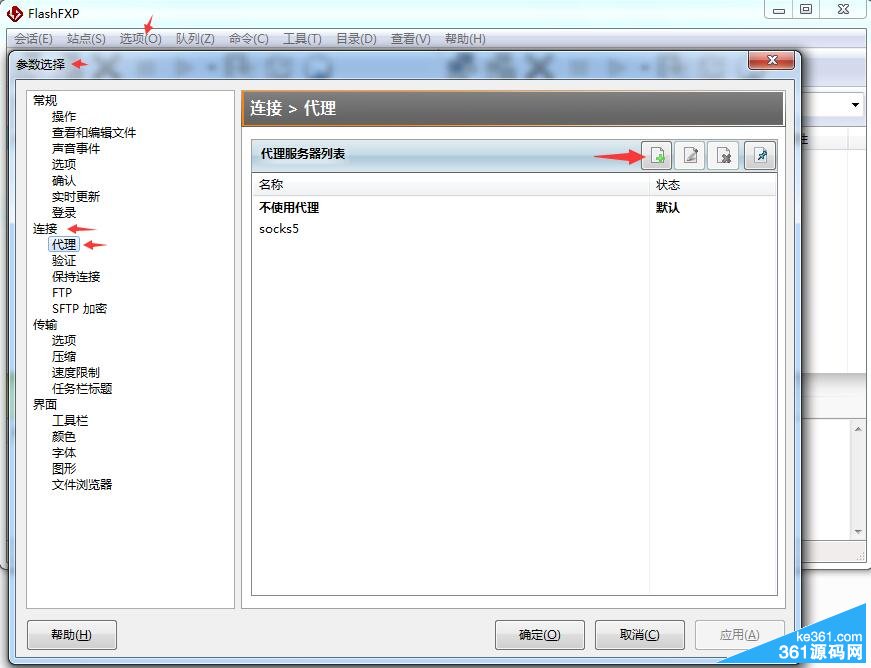The width and height of the screenshot is (871, 668).
Task: Open the 选项(O) menu
Action: coord(141,39)
